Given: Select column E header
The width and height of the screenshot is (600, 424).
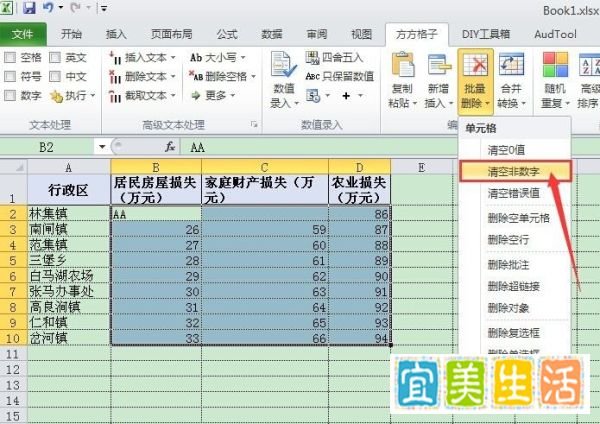Looking at the screenshot, I should 422,167.
